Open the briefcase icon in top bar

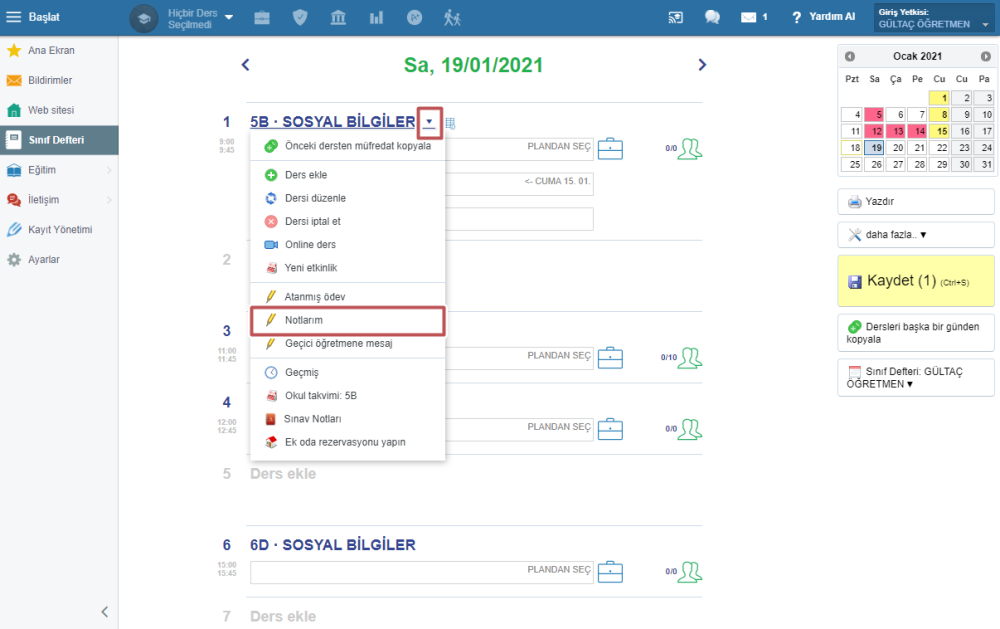point(261,18)
